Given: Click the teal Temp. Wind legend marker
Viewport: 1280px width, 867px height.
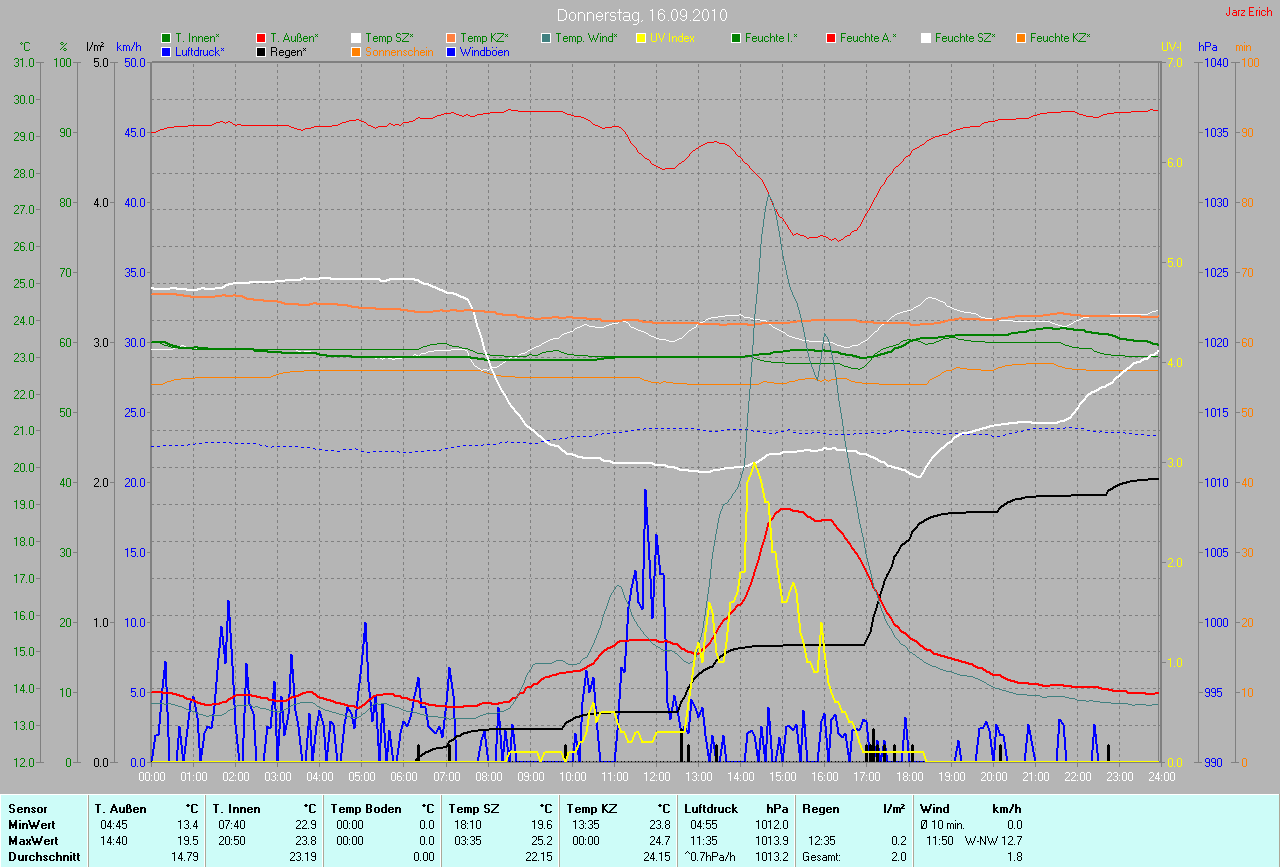Looking at the screenshot, I should tap(546, 38).
